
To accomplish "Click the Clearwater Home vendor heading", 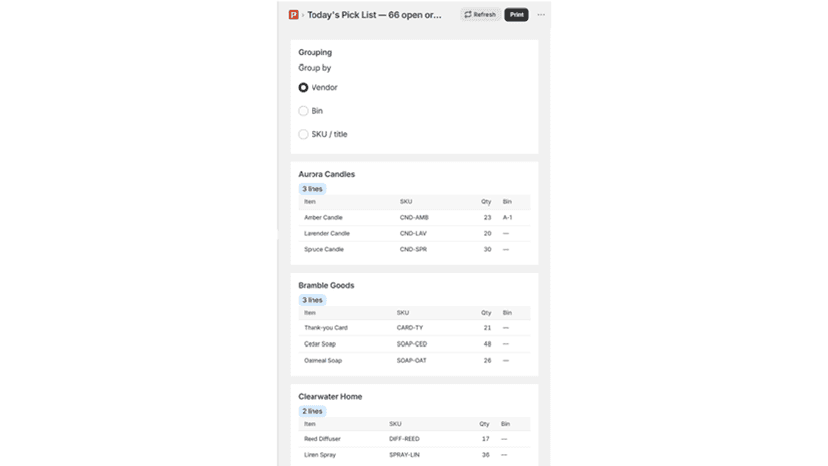I will click(330, 397).
